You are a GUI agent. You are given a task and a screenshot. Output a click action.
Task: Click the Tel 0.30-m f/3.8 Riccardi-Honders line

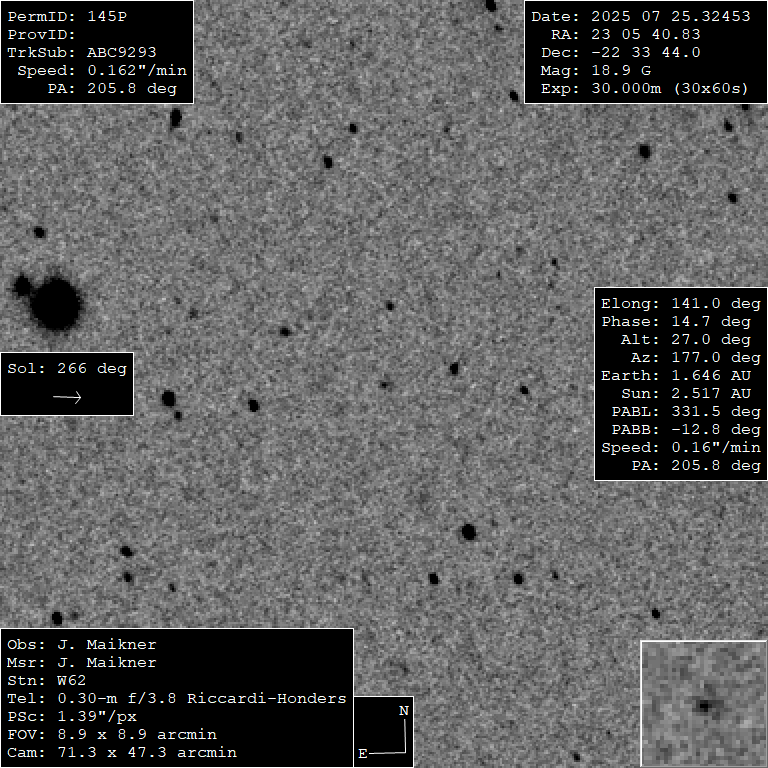click(177, 698)
